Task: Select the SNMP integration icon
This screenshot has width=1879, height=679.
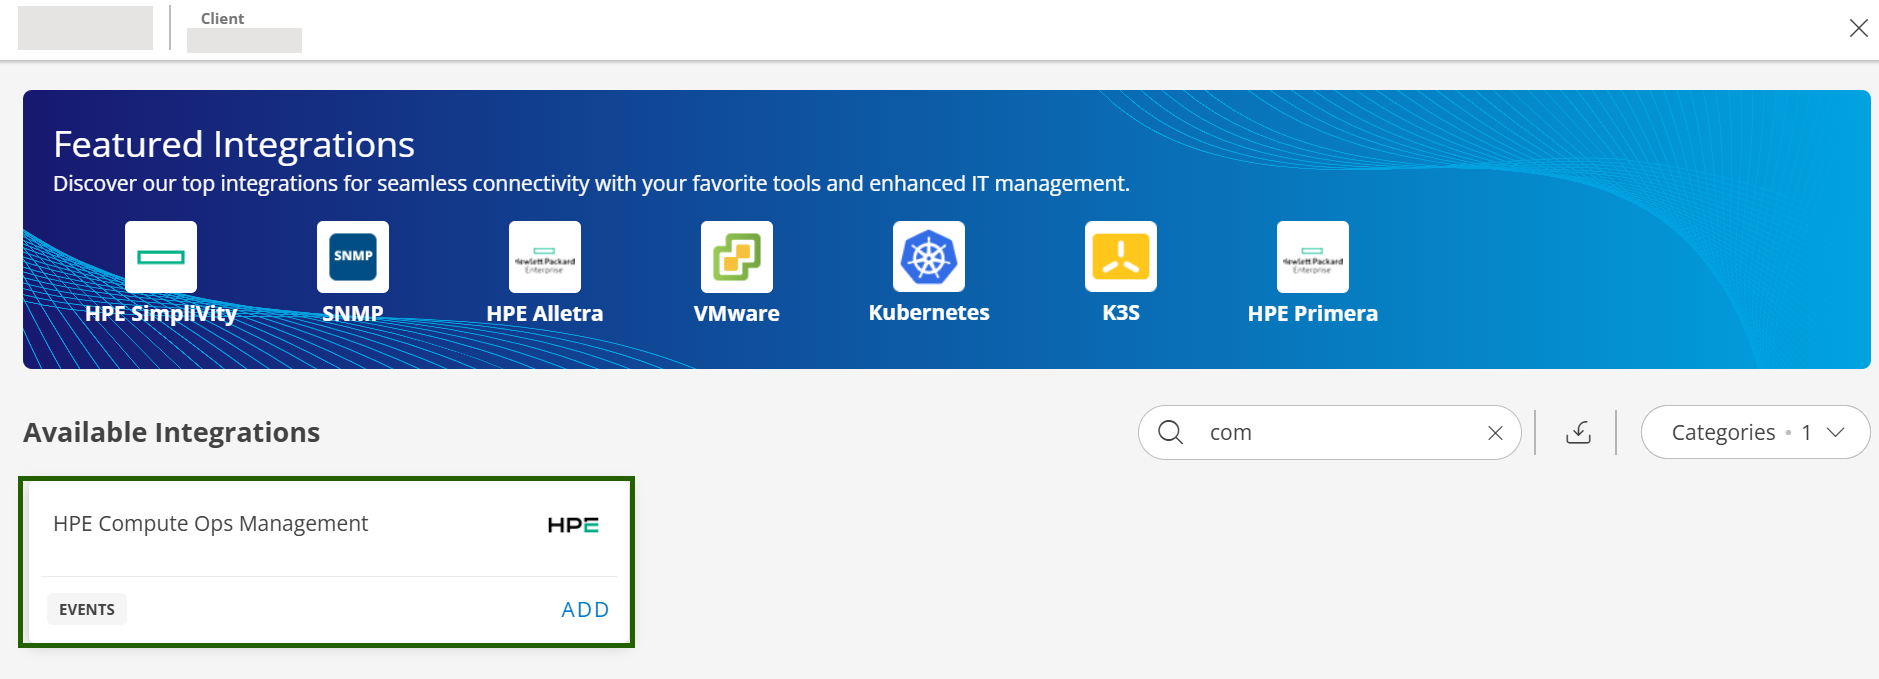Action: (x=353, y=257)
